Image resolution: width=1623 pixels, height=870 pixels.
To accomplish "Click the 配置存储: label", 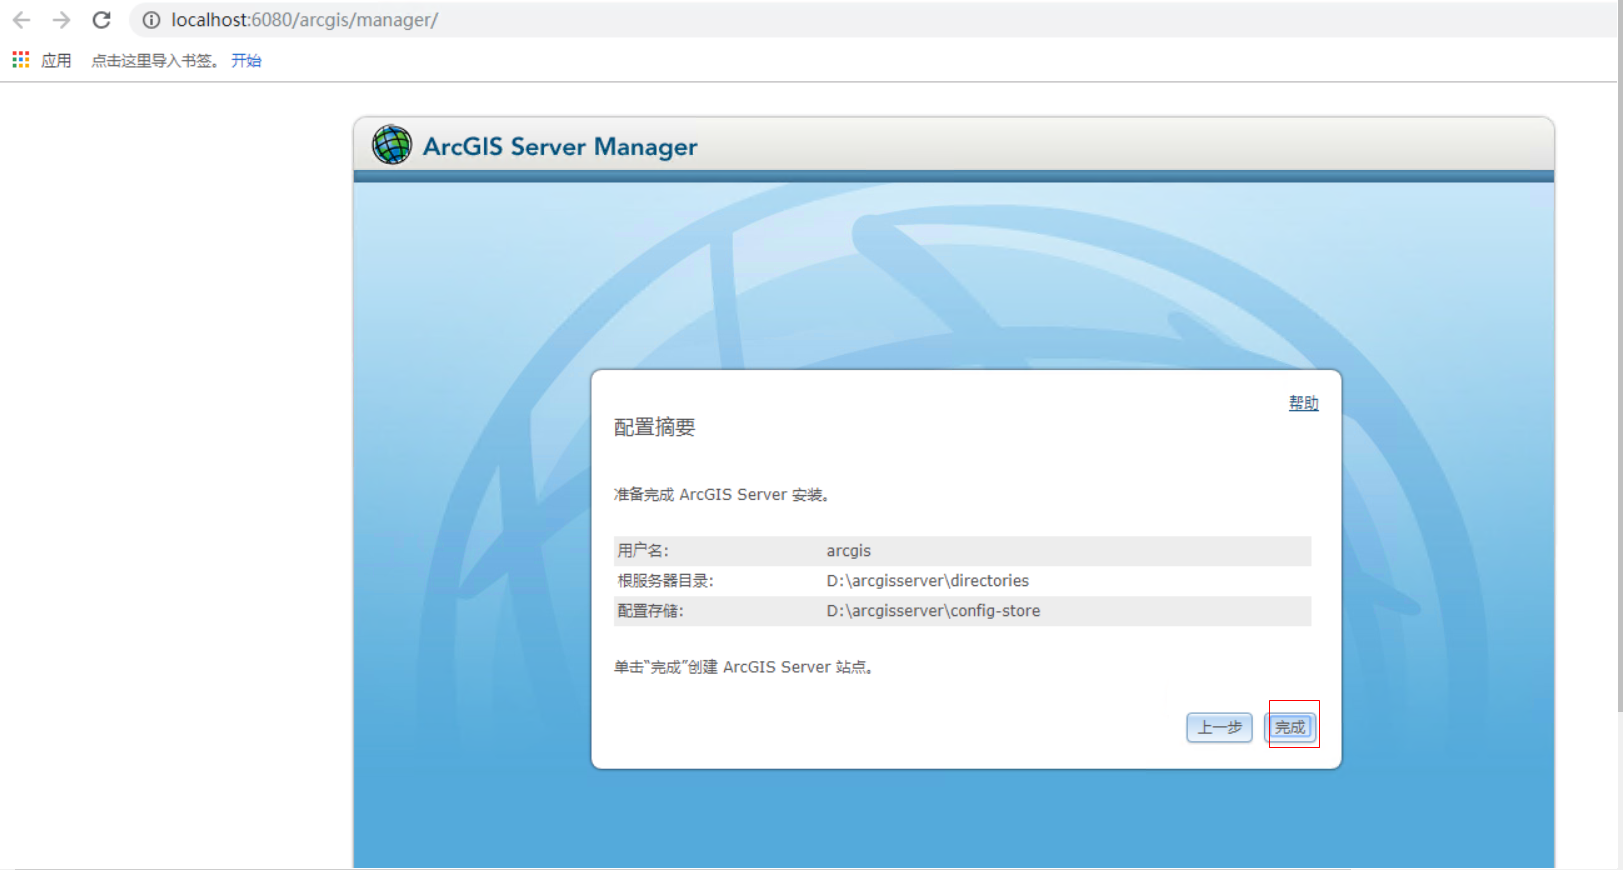I will coord(650,611).
